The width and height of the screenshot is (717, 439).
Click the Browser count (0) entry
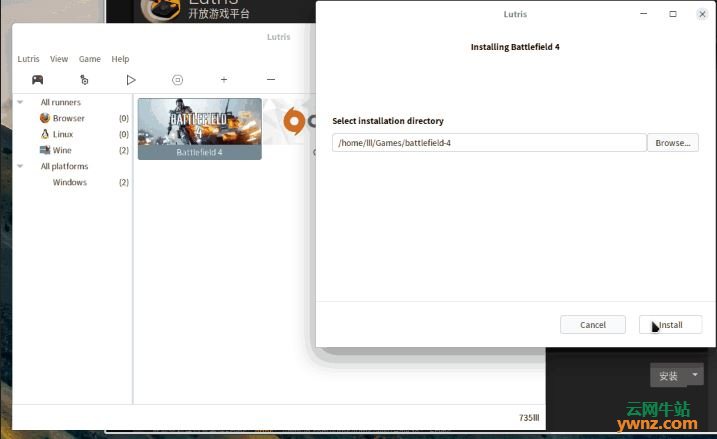pos(124,118)
